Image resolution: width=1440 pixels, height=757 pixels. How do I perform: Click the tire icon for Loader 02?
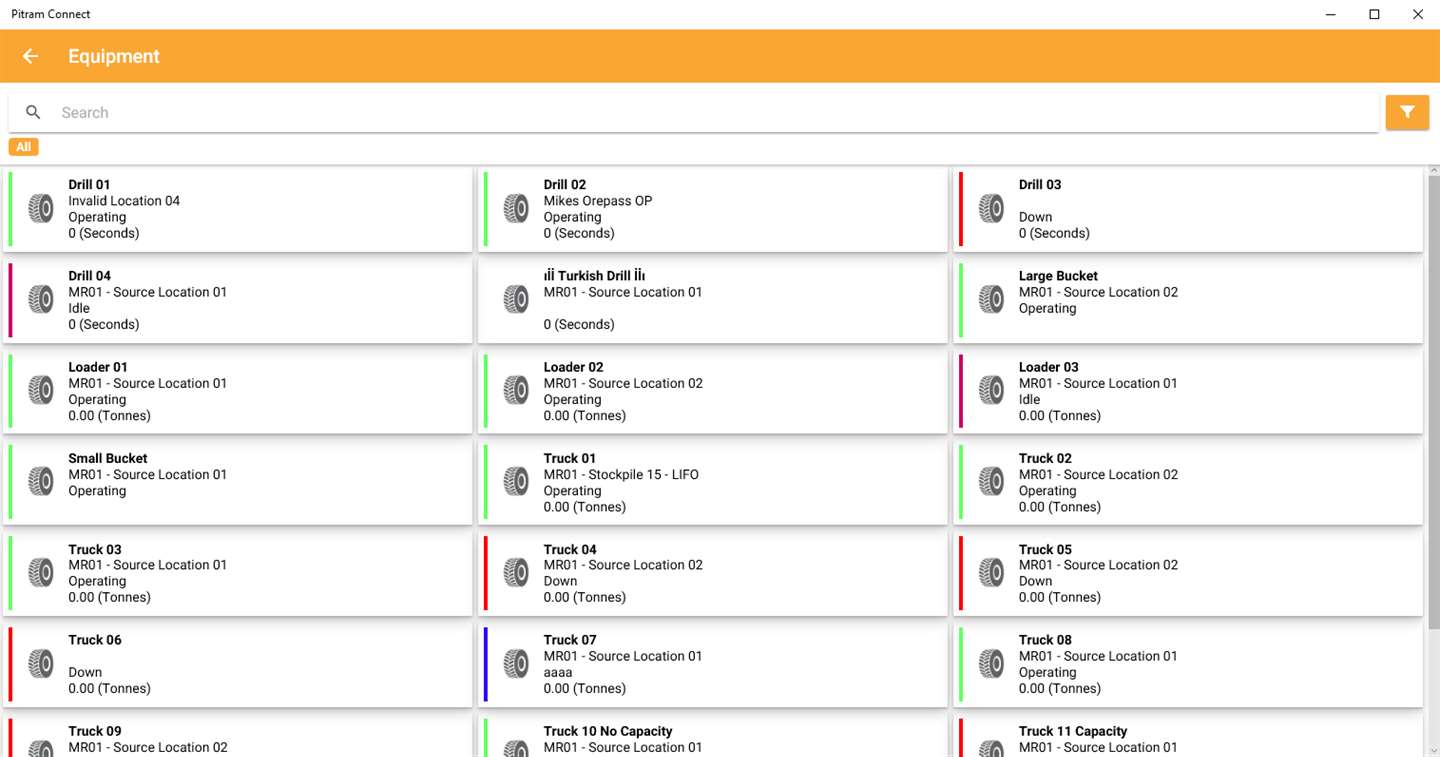tap(516, 390)
